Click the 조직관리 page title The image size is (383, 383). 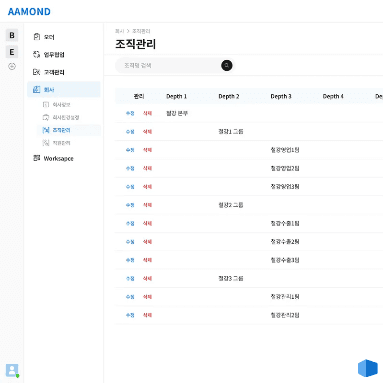[135, 44]
